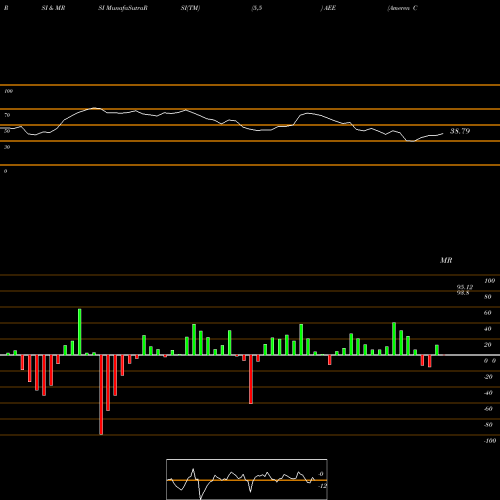Click the 95.12 value in the MR panel
The image size is (500, 500).
[x=465, y=287]
